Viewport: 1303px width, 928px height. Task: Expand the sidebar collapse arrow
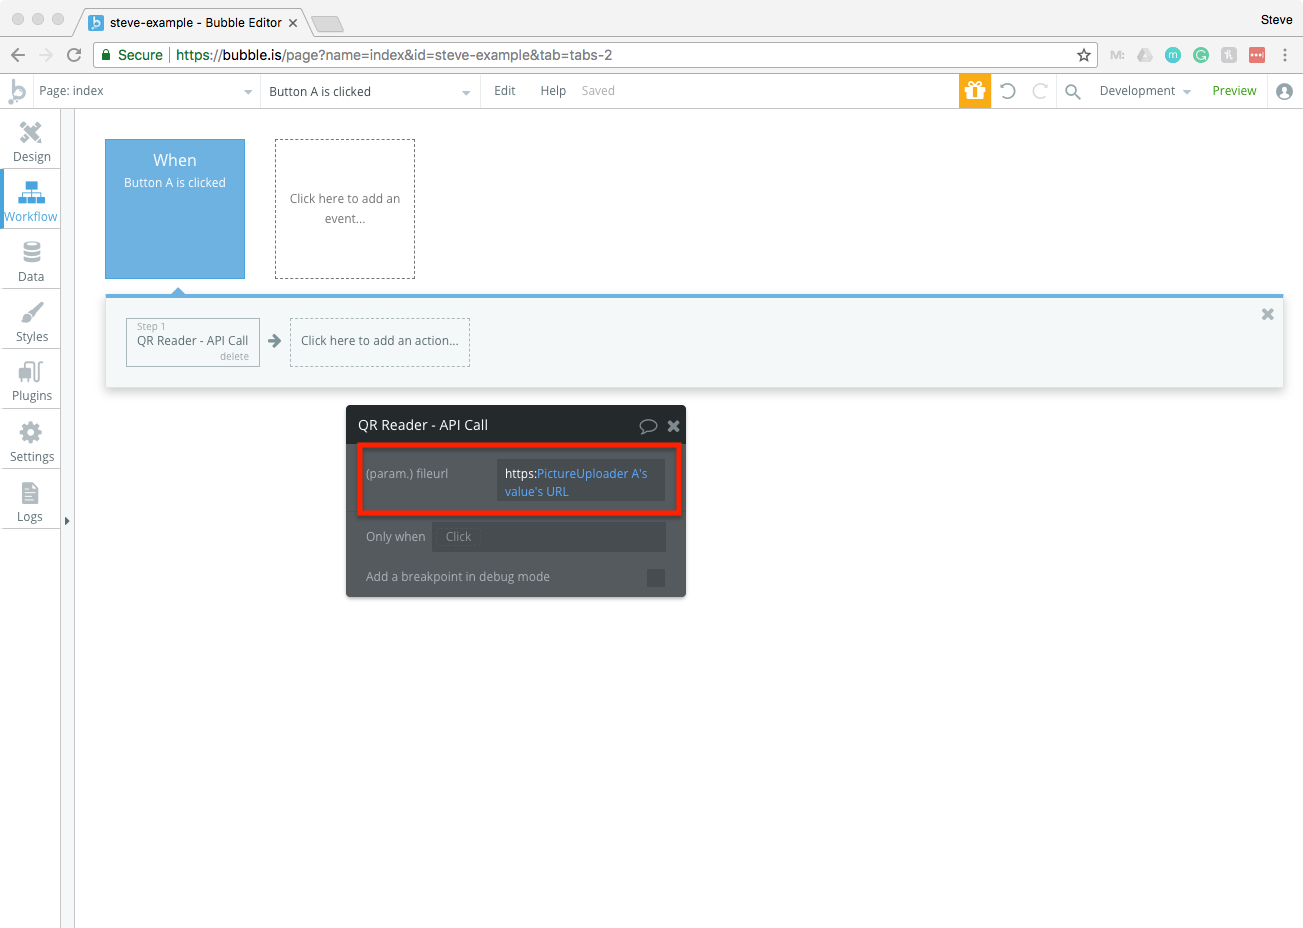pyautogui.click(x=67, y=521)
